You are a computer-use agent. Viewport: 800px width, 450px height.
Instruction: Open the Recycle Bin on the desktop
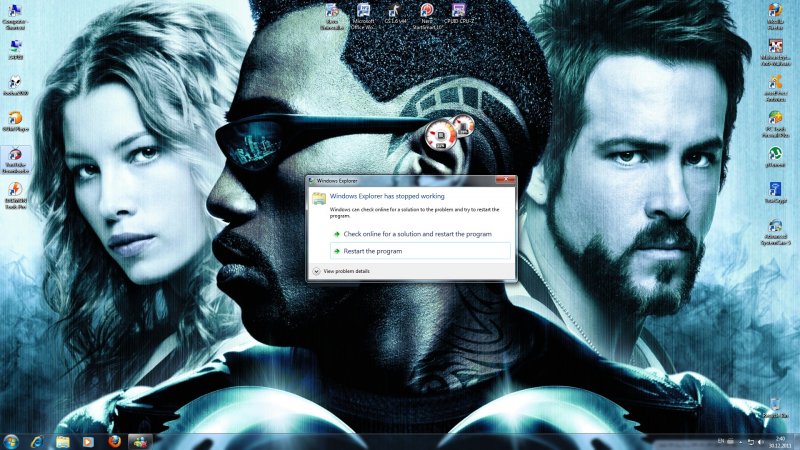coord(775,408)
